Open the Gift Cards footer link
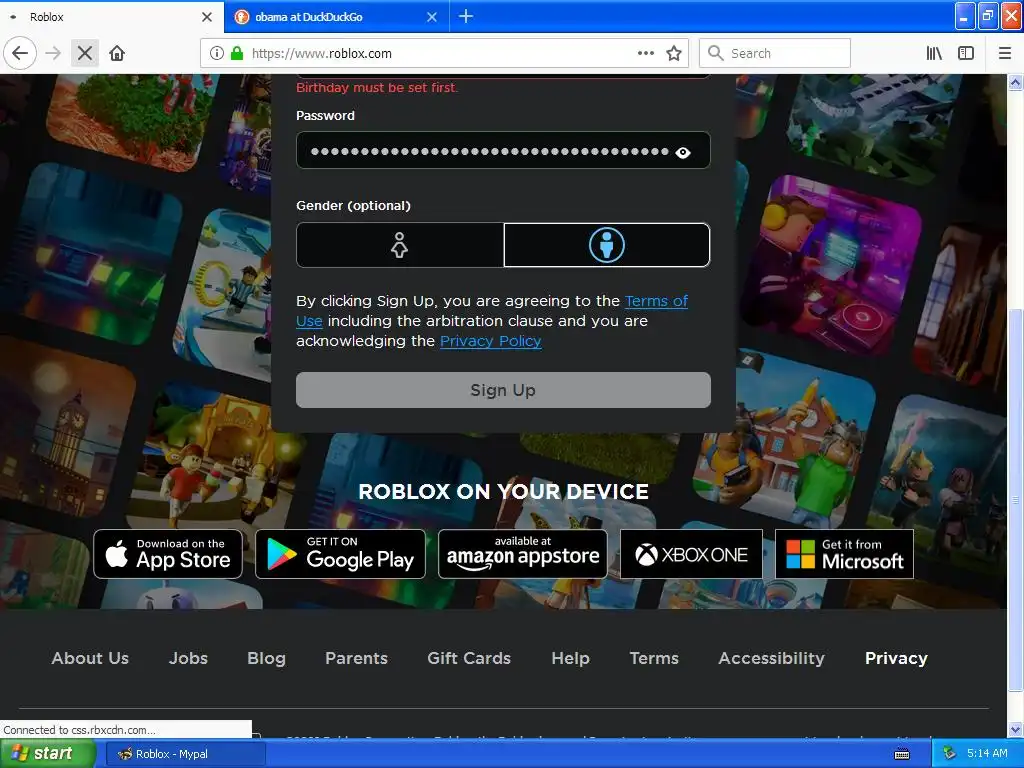The height and width of the screenshot is (768, 1024). click(469, 658)
